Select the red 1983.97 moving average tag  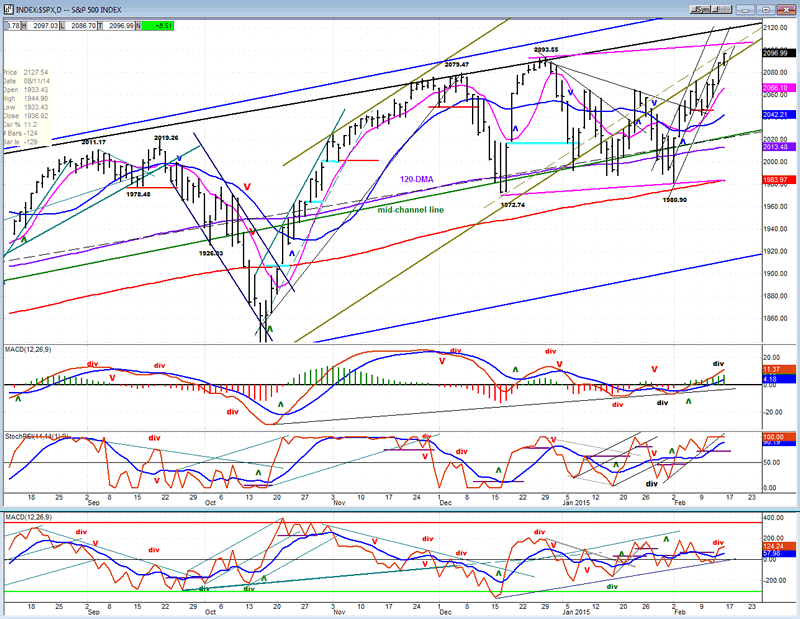[779, 180]
